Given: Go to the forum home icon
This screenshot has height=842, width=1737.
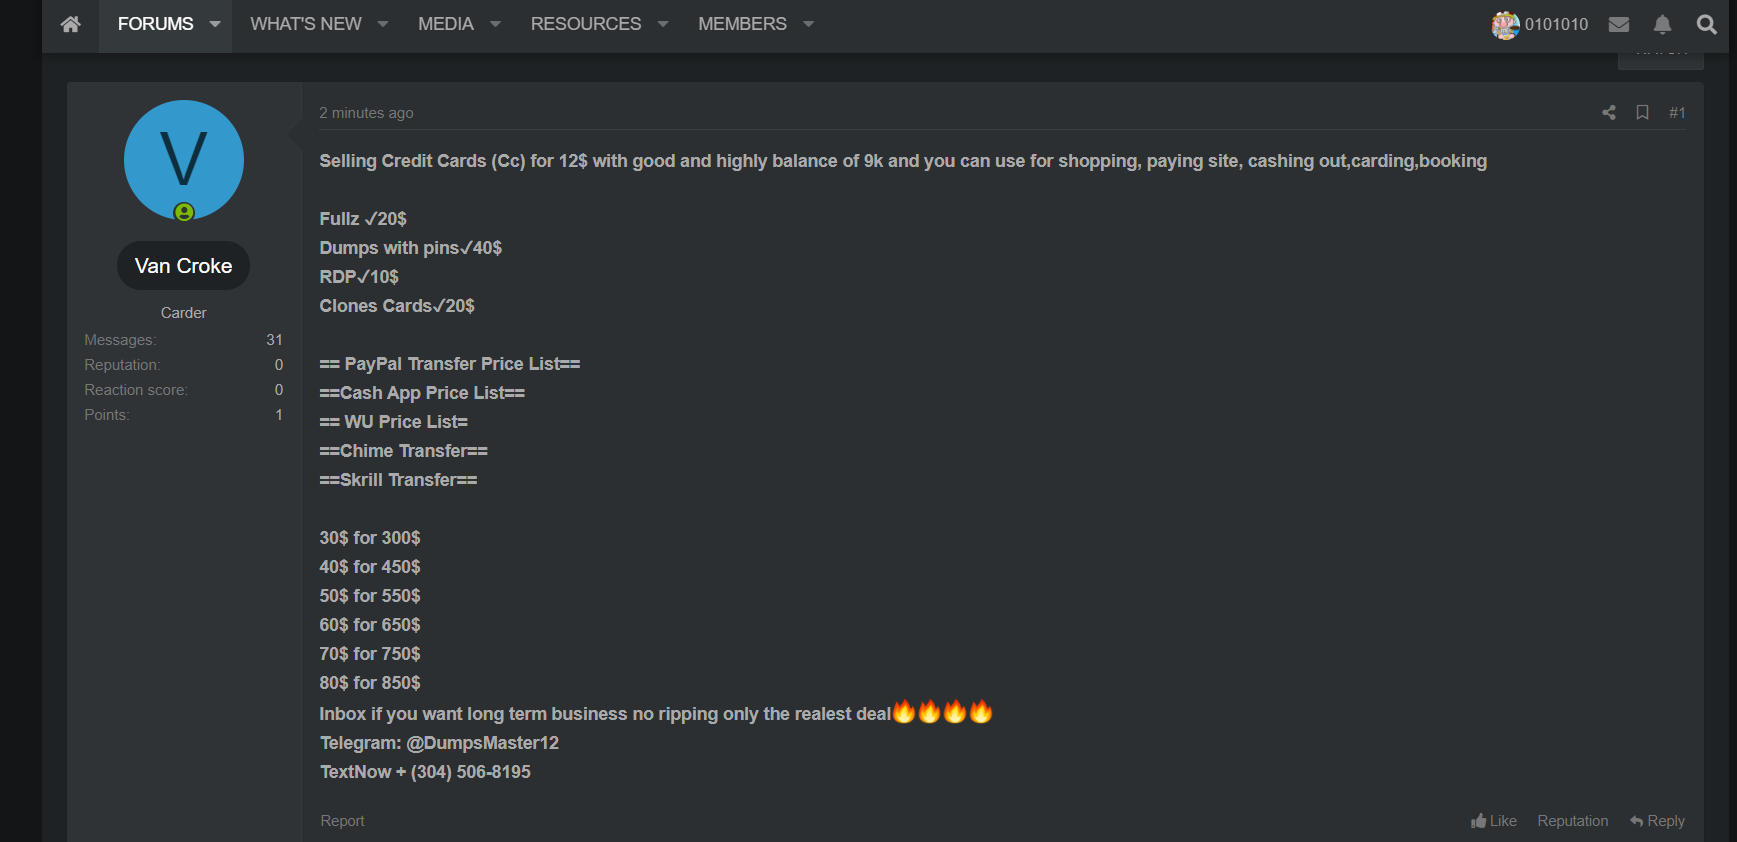Looking at the screenshot, I should [x=70, y=24].
